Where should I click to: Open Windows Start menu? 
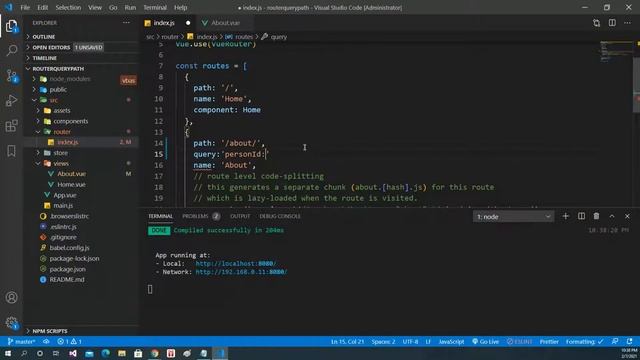(8, 353)
